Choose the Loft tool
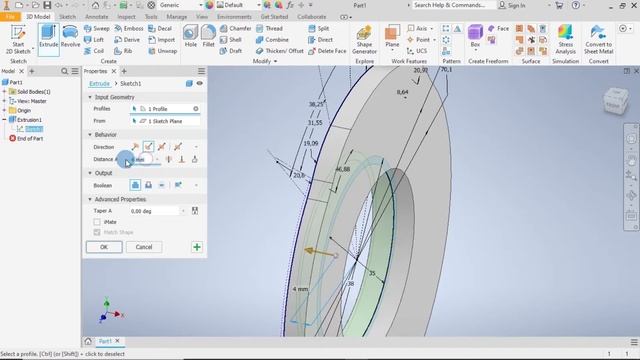 click(x=94, y=40)
